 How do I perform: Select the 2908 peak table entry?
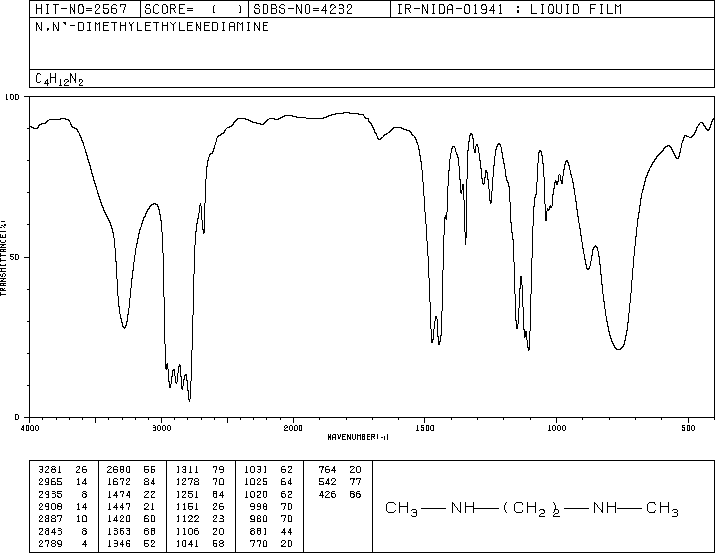coord(50,506)
